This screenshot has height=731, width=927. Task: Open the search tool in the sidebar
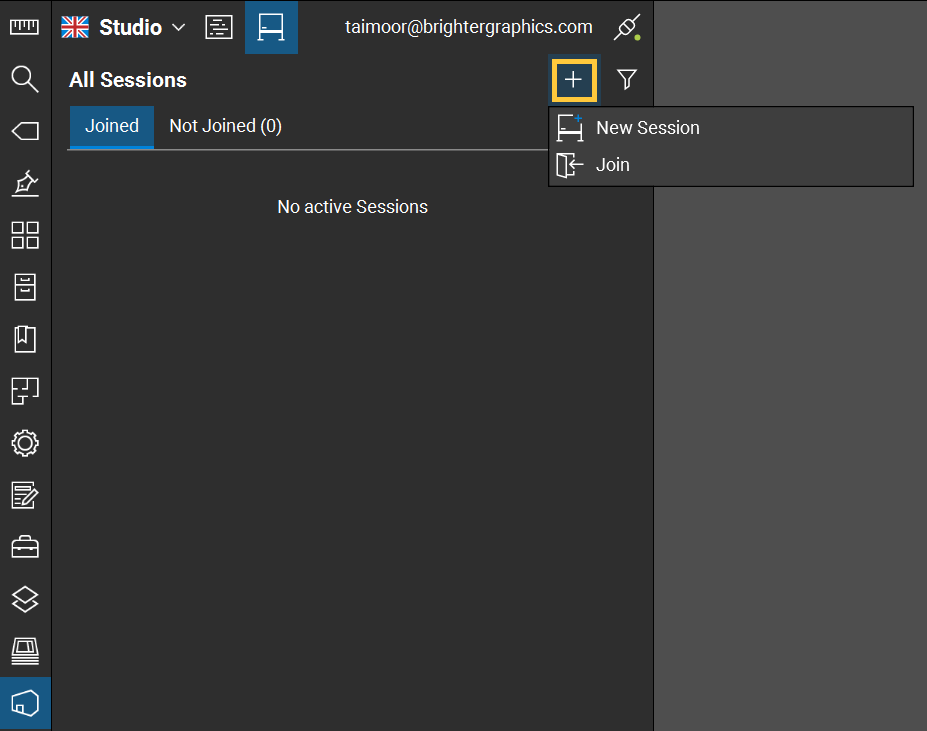click(24, 79)
